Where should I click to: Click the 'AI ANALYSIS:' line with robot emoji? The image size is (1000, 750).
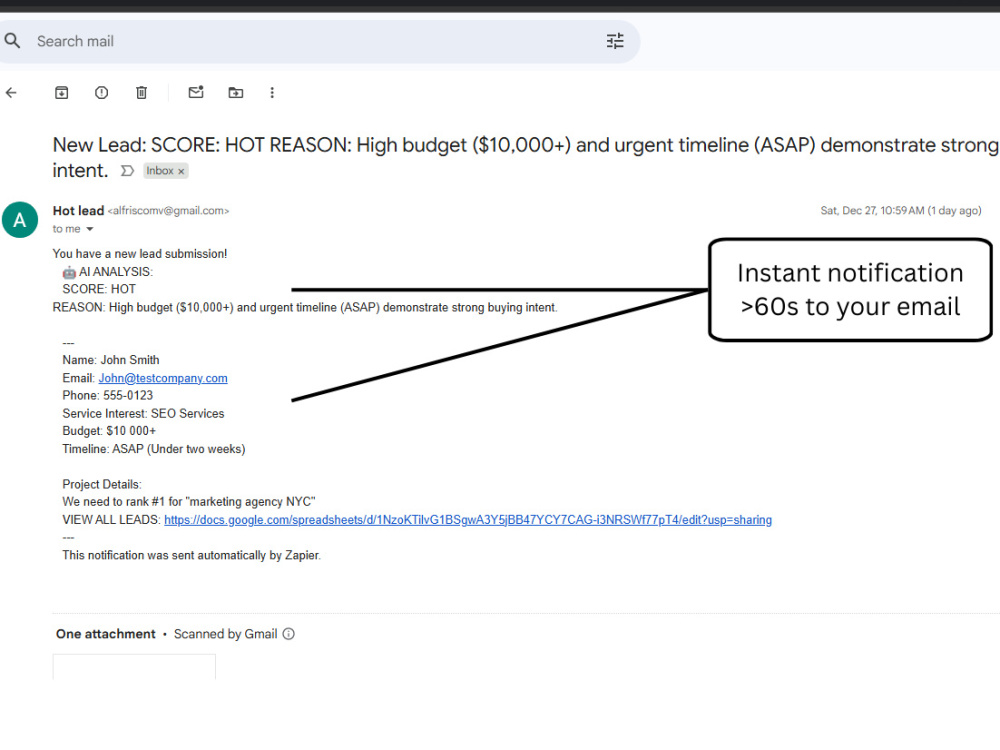coord(108,272)
